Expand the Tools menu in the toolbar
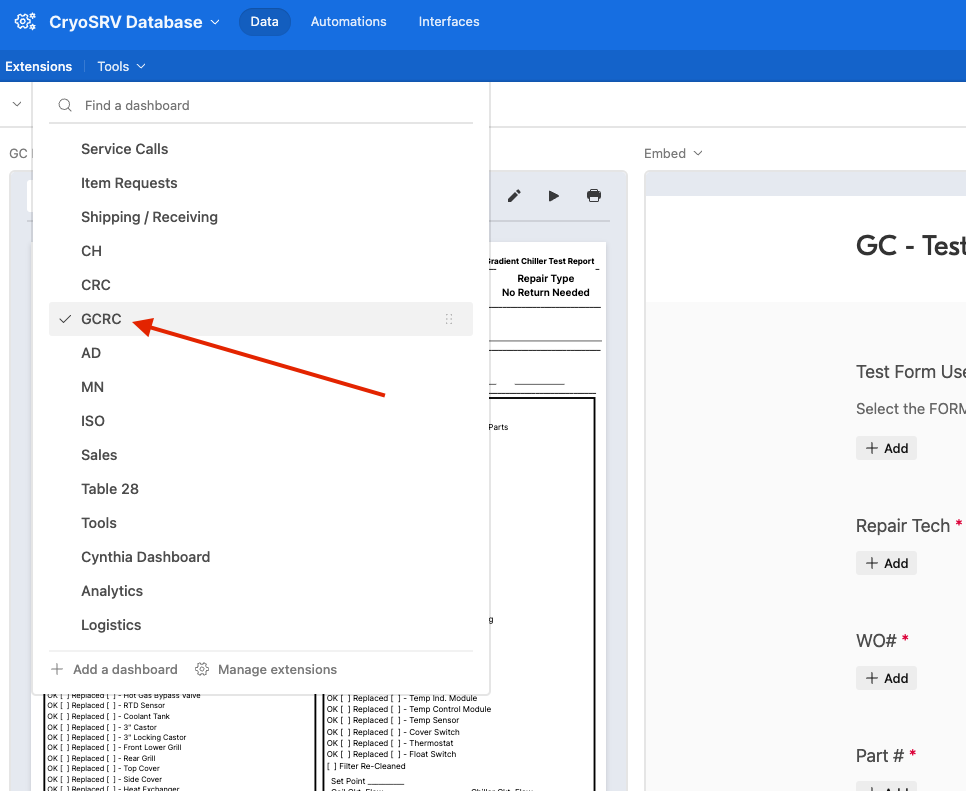The width and height of the screenshot is (966, 791). [120, 66]
